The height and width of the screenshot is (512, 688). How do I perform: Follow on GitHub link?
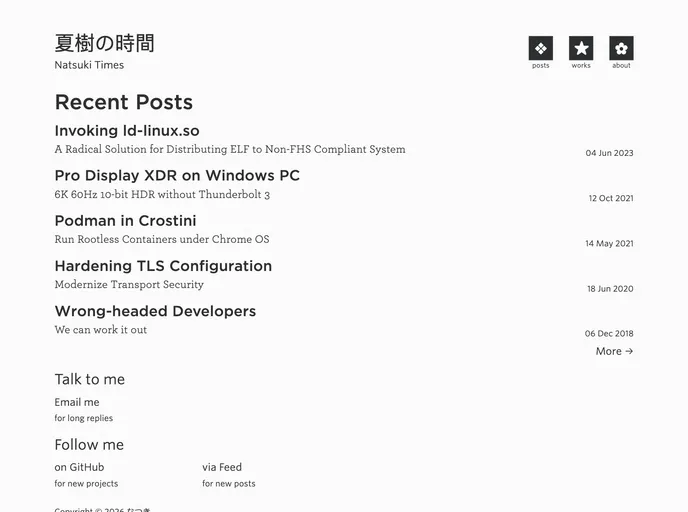click(79, 467)
